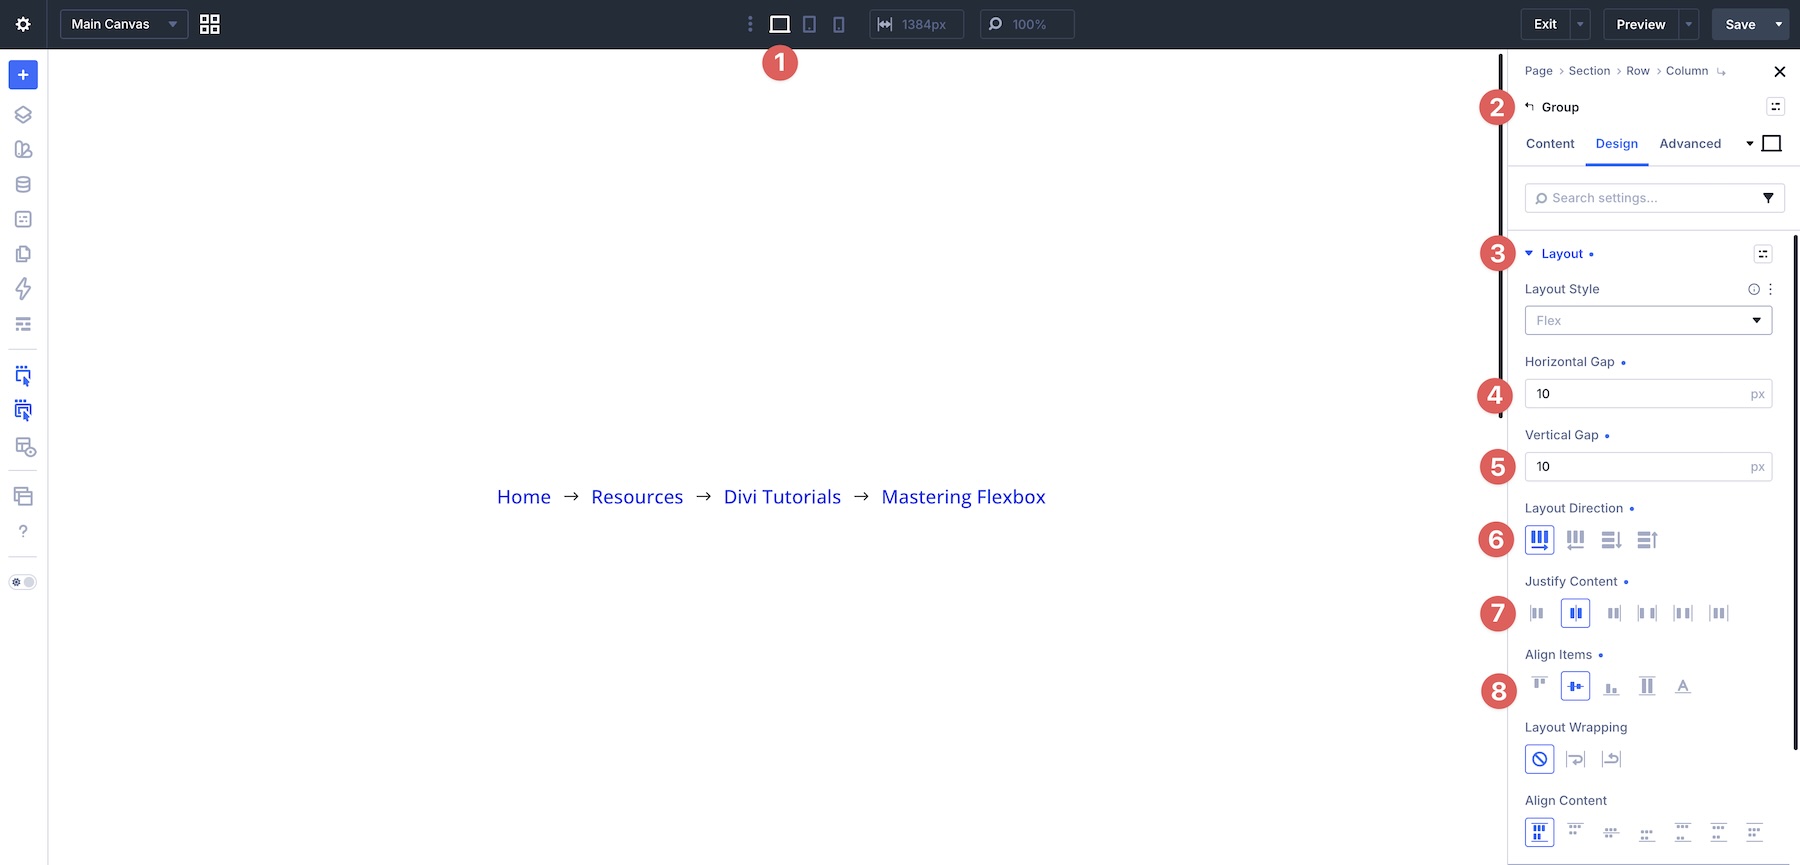The image size is (1800, 865).
Task: Click the Save button
Action: point(1740,24)
